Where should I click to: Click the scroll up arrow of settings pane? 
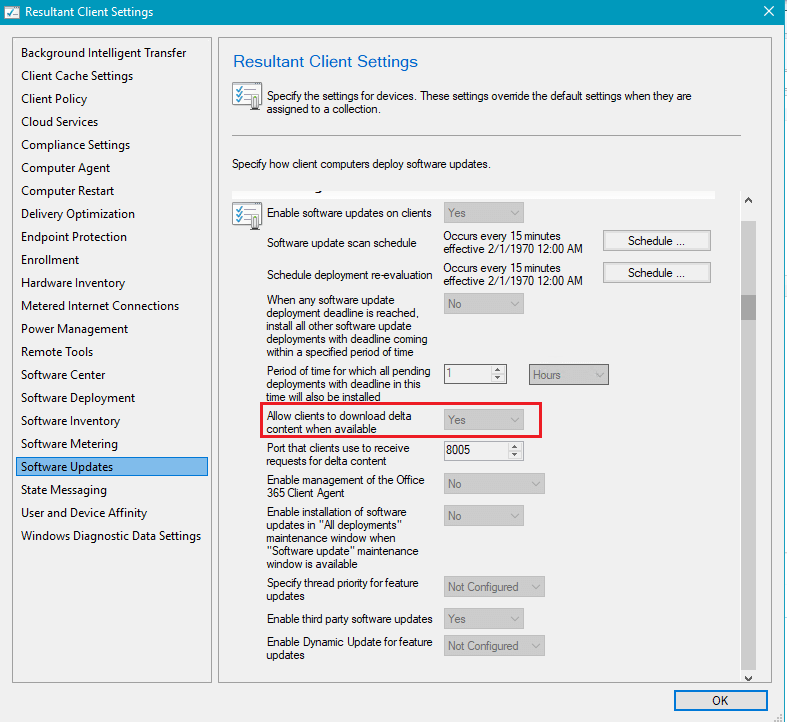(748, 200)
